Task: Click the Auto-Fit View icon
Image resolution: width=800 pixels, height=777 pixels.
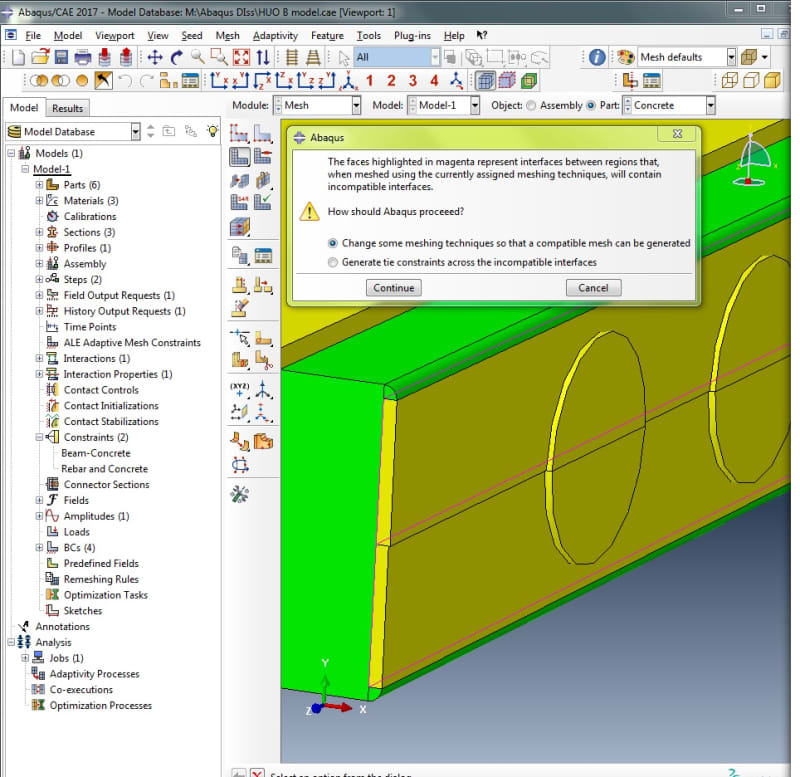Action: [x=241, y=57]
